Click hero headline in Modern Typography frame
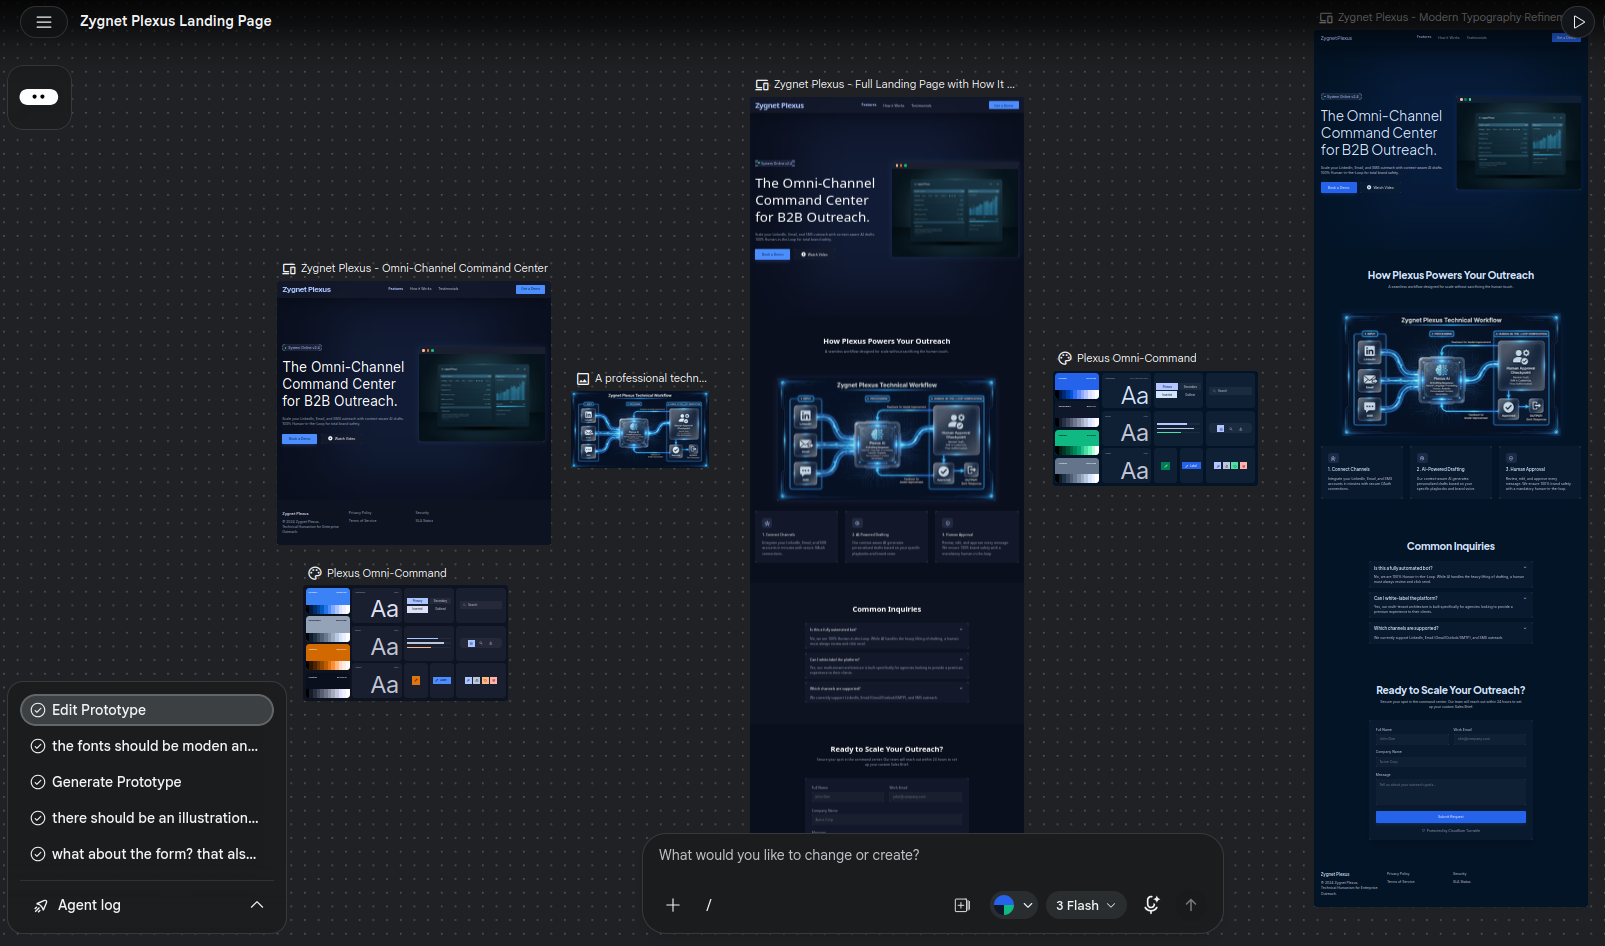1605x946 pixels. pos(1381,133)
